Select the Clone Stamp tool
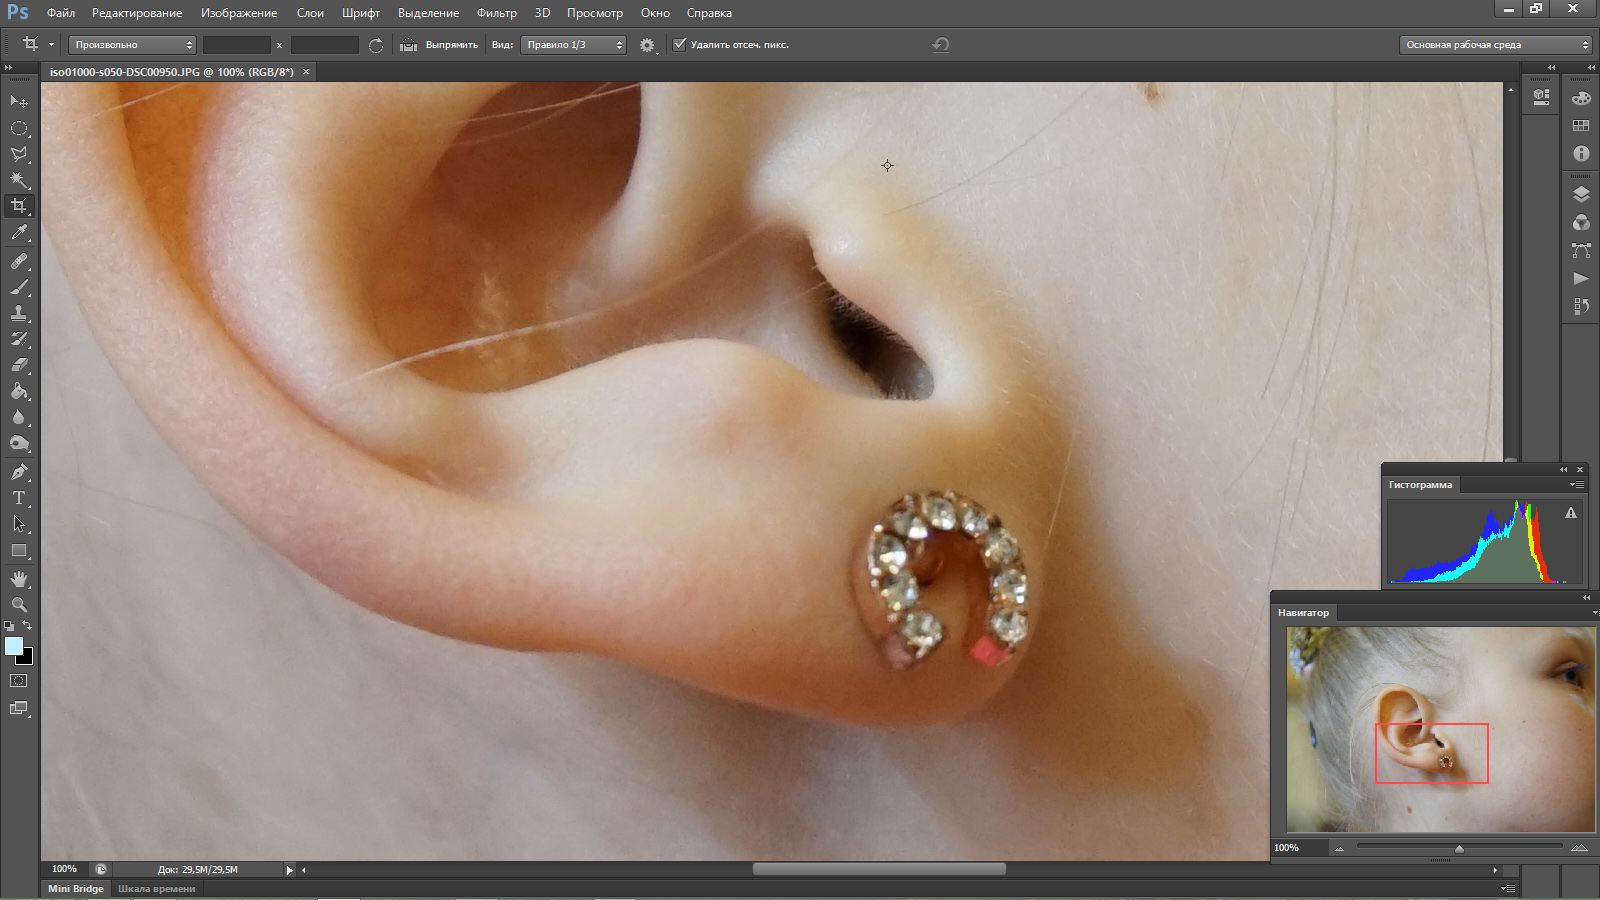Image resolution: width=1600 pixels, height=900 pixels. 19,313
